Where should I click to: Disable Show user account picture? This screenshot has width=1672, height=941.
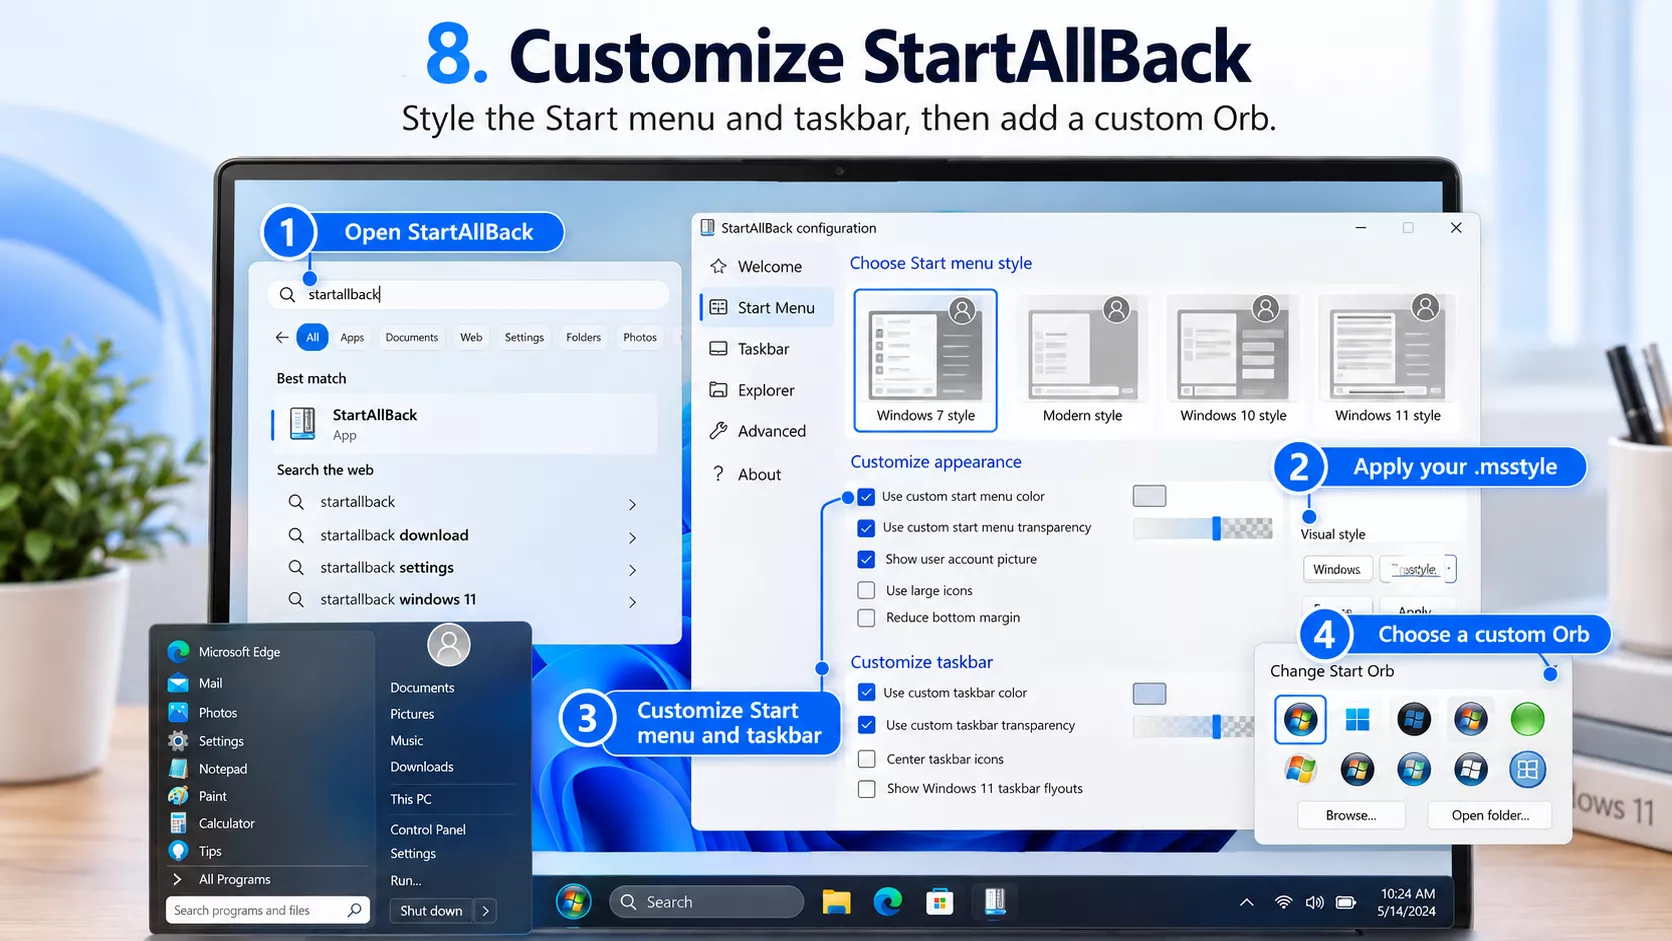[x=867, y=559]
